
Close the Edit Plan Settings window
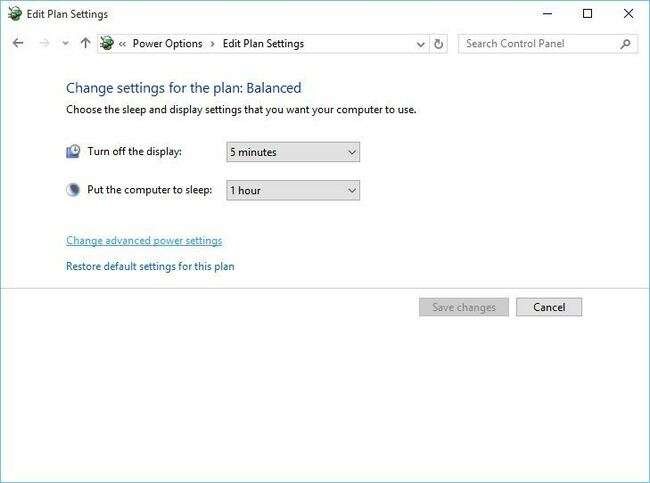(x=628, y=14)
